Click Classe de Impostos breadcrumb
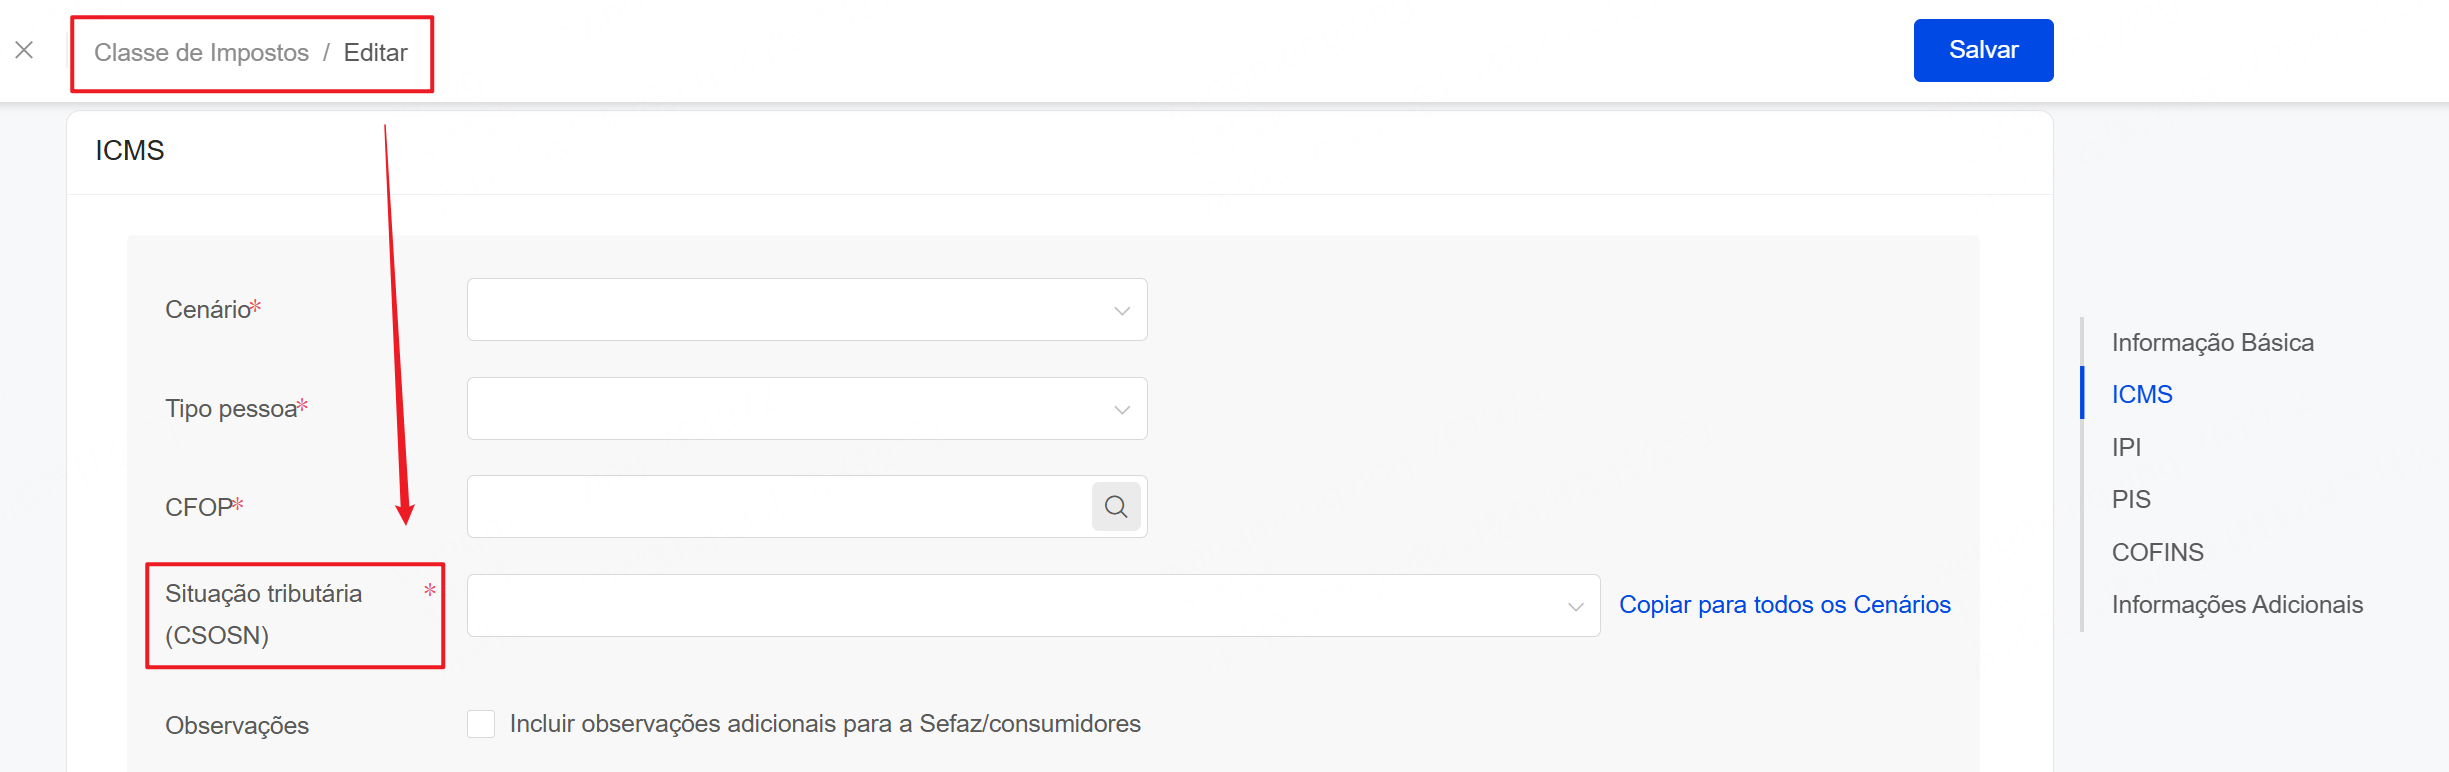This screenshot has height=772, width=2449. [x=201, y=53]
